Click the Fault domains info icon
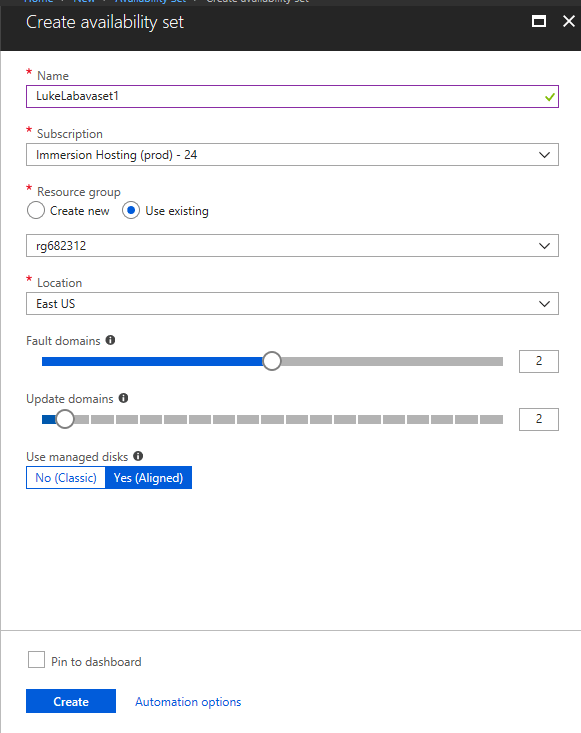Image resolution: width=581 pixels, height=733 pixels. (x=110, y=340)
